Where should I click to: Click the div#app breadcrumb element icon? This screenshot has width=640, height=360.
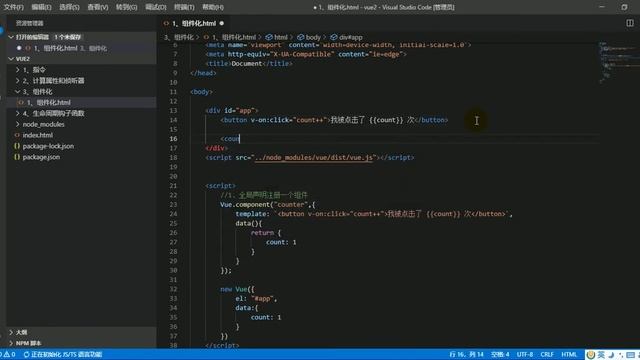point(334,37)
